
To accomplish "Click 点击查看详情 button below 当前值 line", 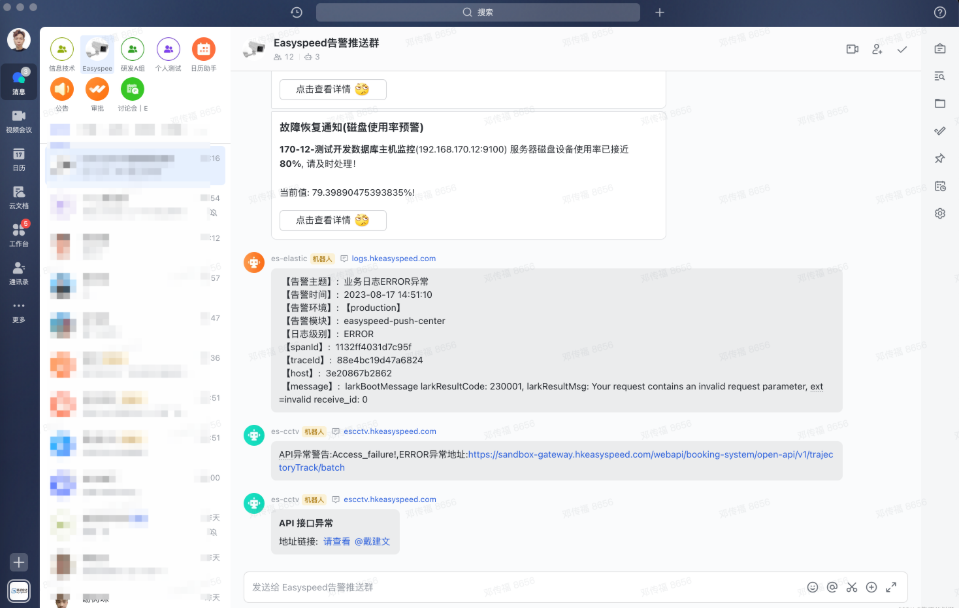I will (x=333, y=220).
